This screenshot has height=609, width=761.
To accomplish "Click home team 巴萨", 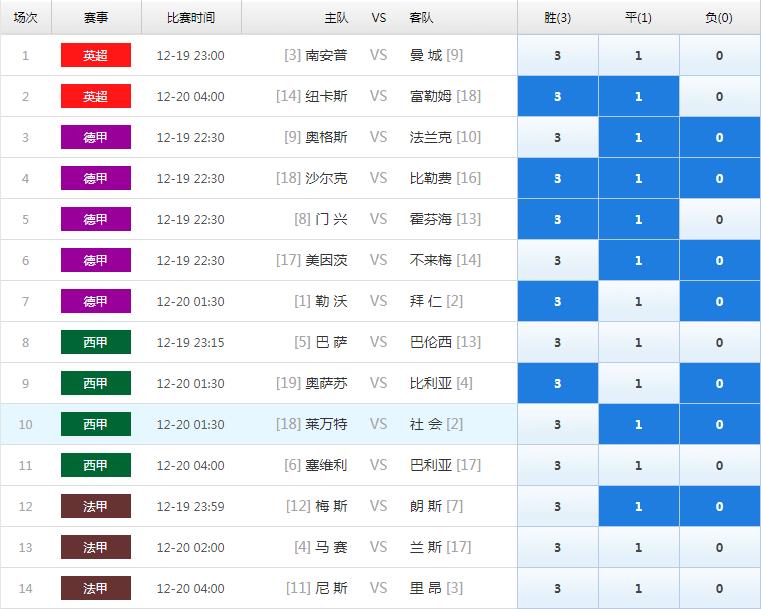I will tap(331, 342).
